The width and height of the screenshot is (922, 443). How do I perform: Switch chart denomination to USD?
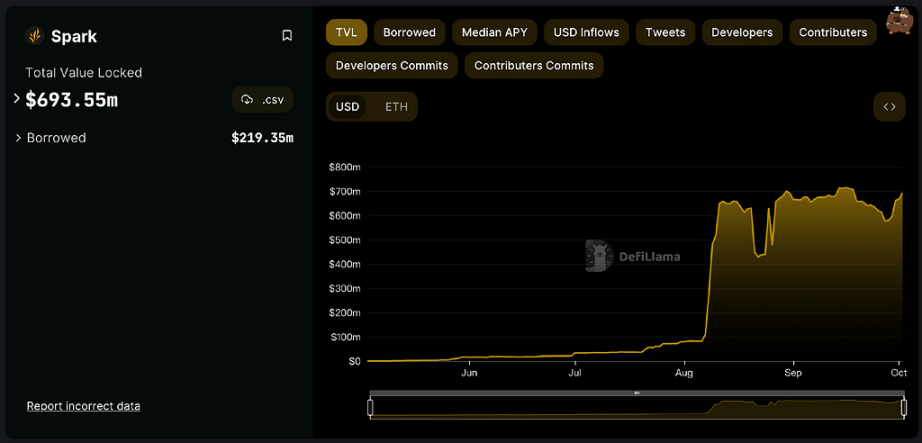coord(348,107)
